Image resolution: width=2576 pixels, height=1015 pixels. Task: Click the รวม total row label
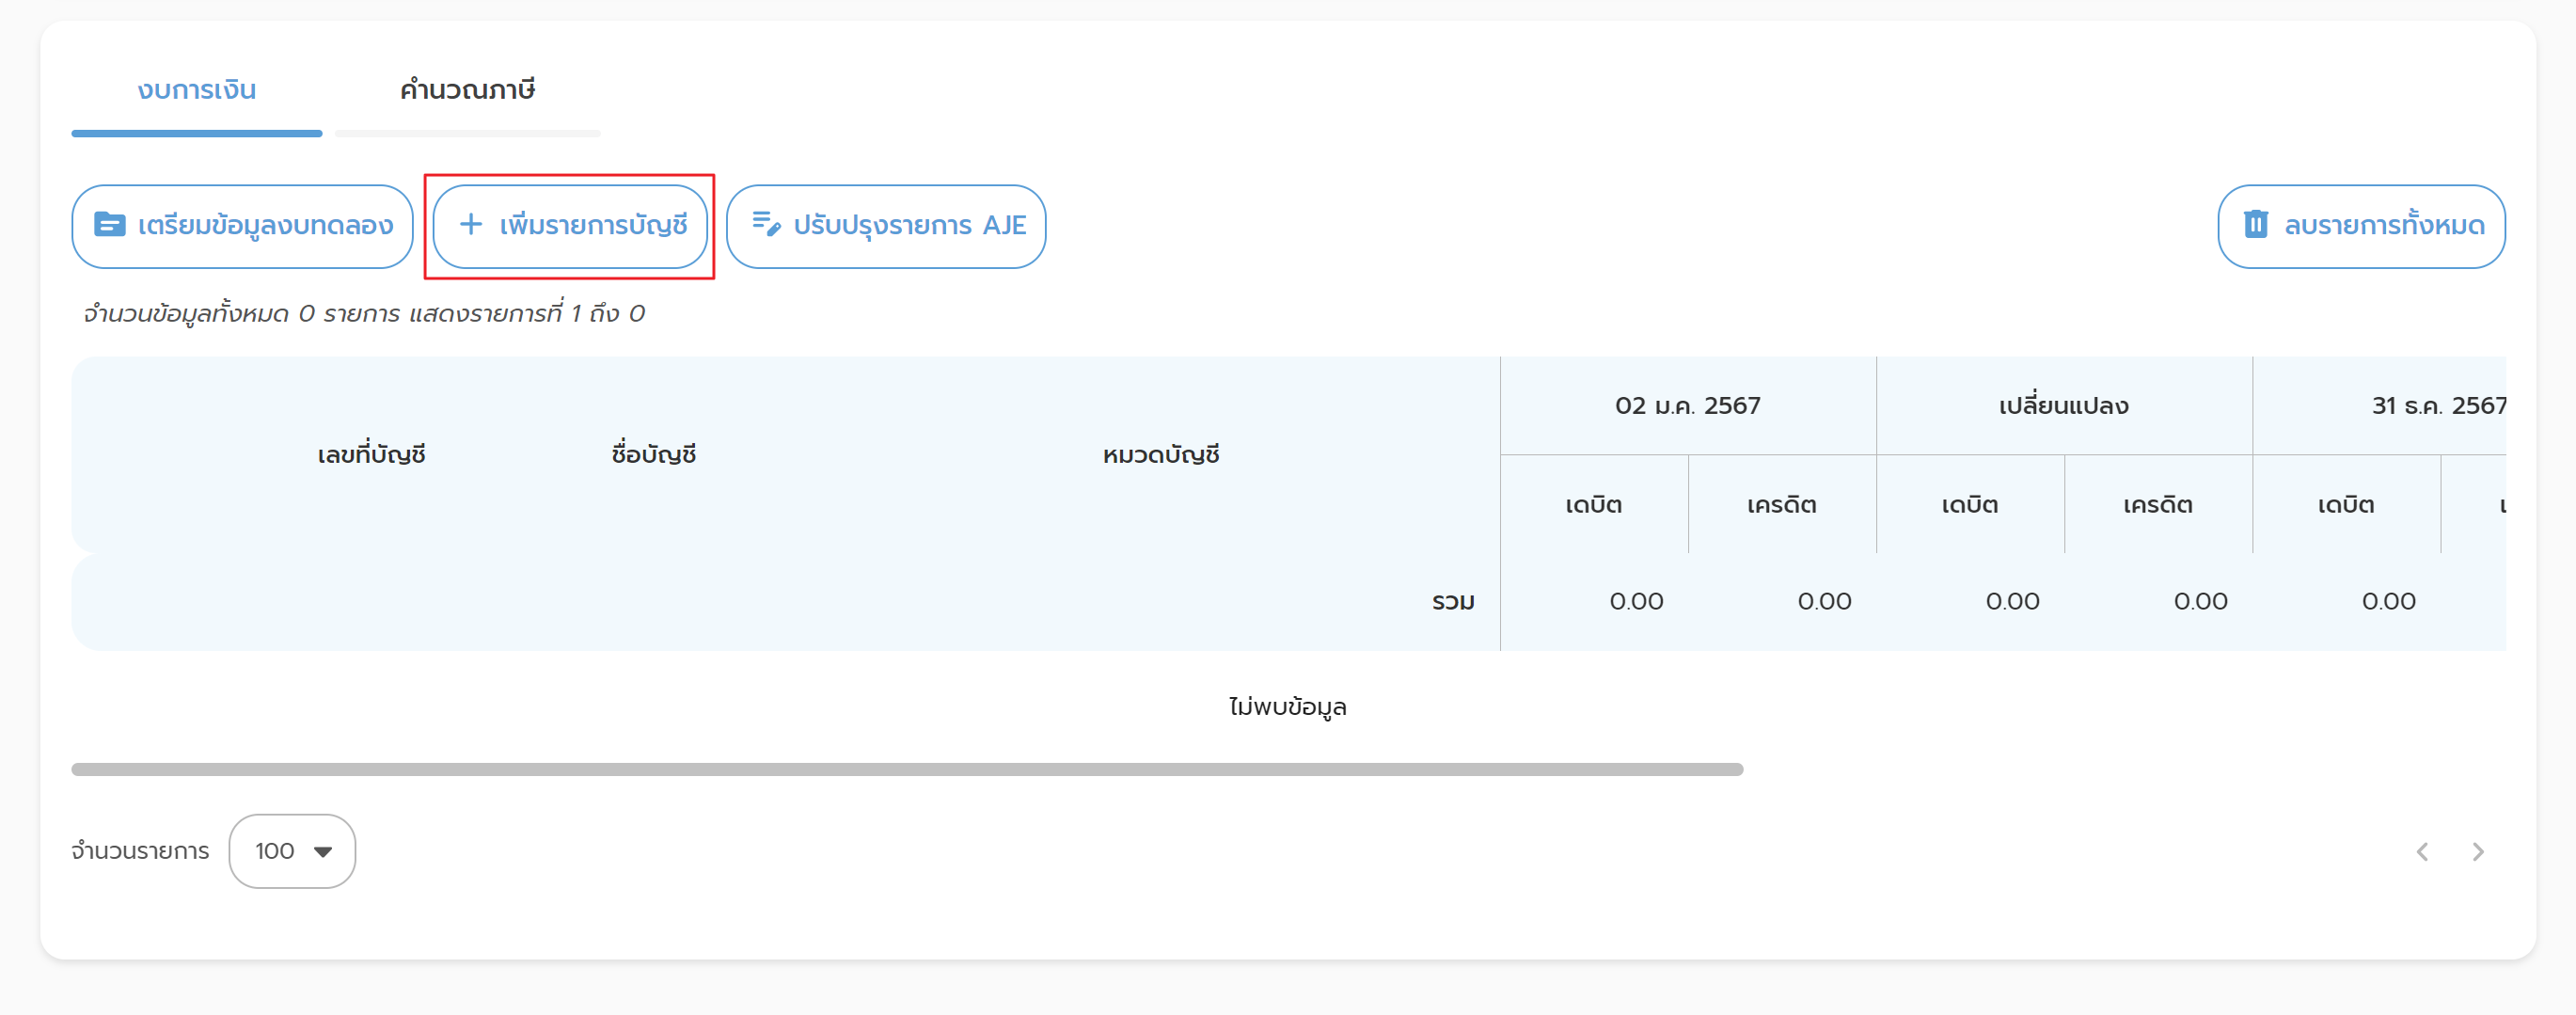[x=1452, y=602]
